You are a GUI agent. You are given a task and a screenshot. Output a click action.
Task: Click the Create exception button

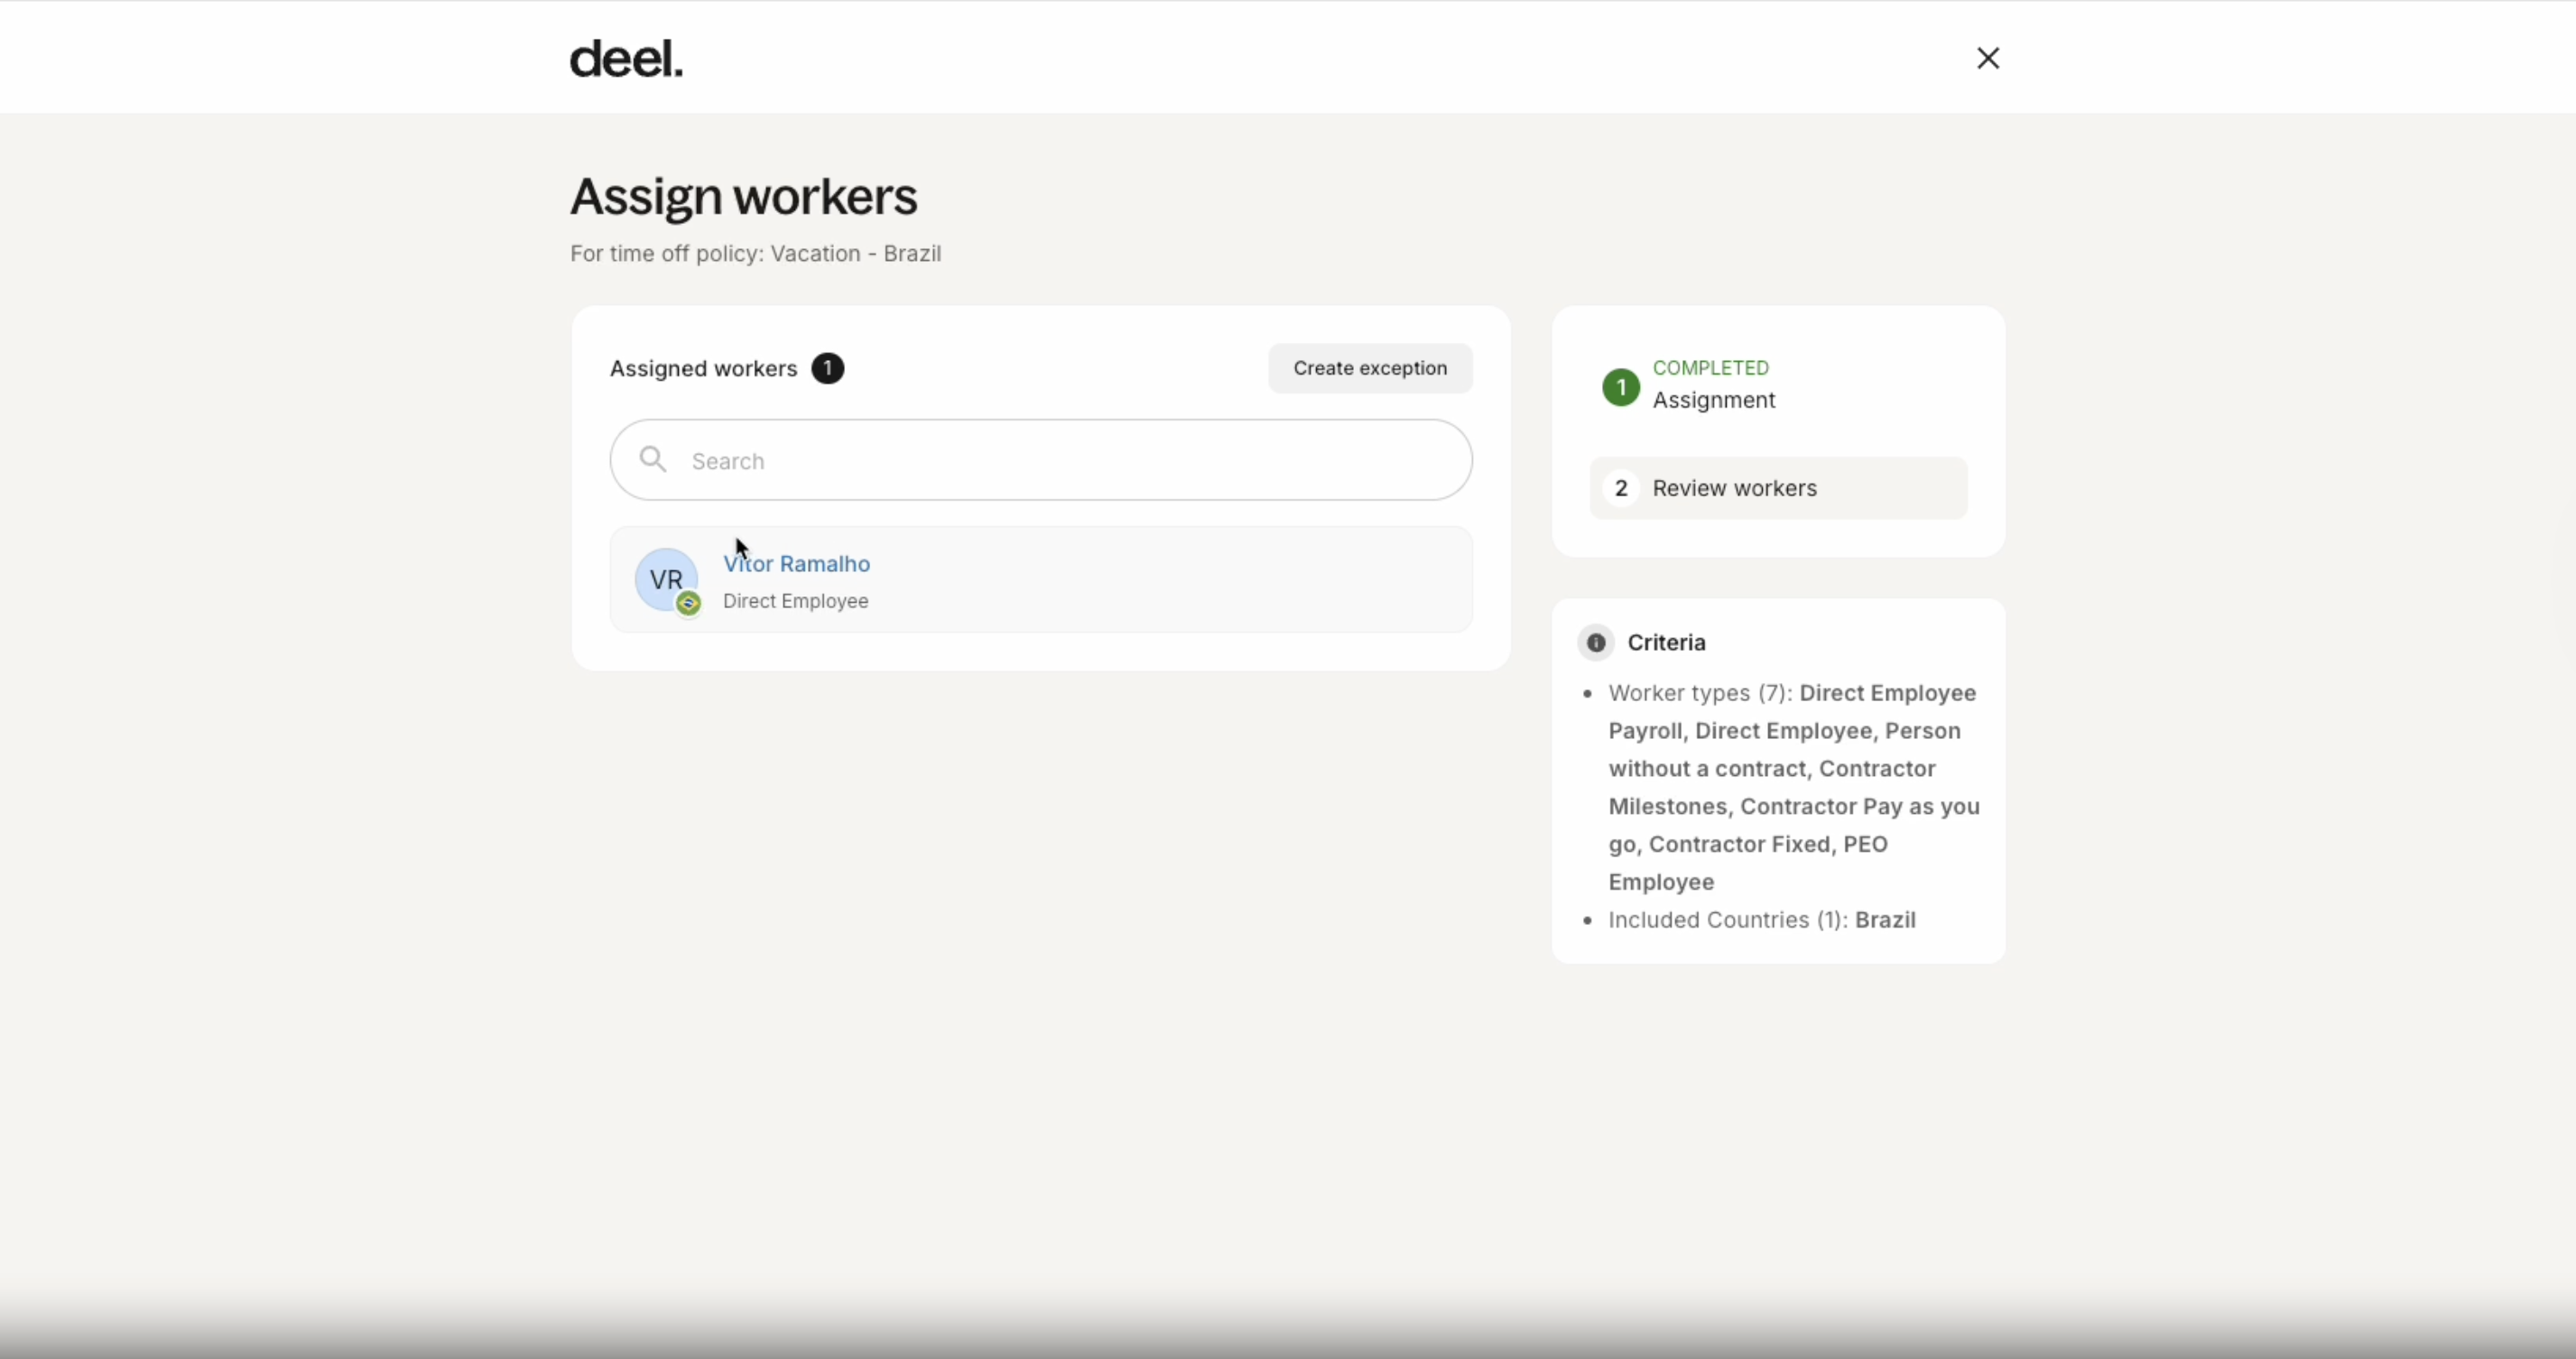click(1369, 368)
